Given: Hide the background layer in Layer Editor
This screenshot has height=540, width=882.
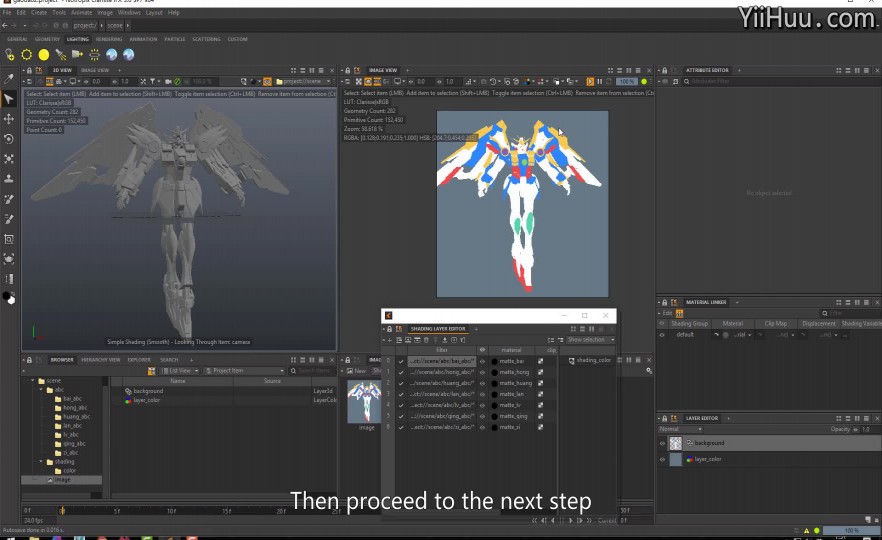Looking at the screenshot, I should coord(662,443).
